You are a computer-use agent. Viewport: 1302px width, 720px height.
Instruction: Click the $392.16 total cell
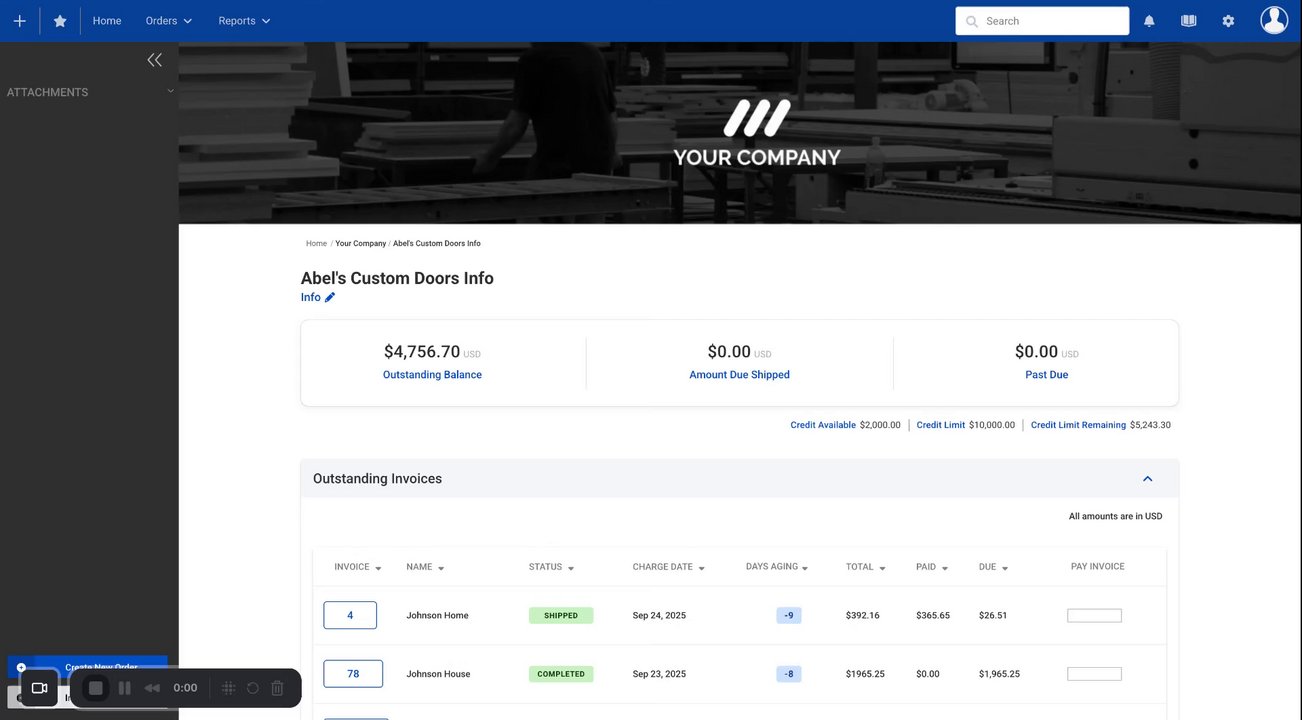click(x=862, y=616)
